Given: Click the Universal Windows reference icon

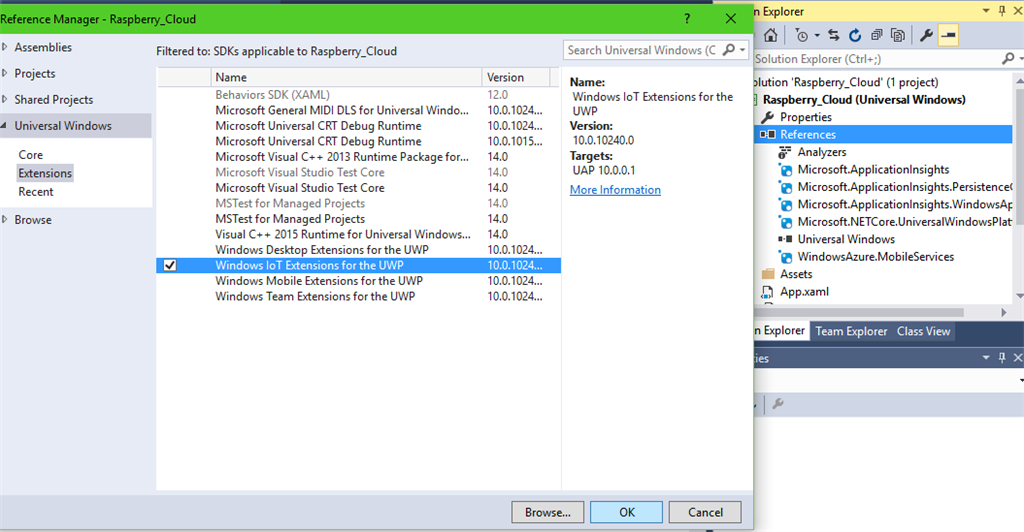Looking at the screenshot, I should 785,239.
